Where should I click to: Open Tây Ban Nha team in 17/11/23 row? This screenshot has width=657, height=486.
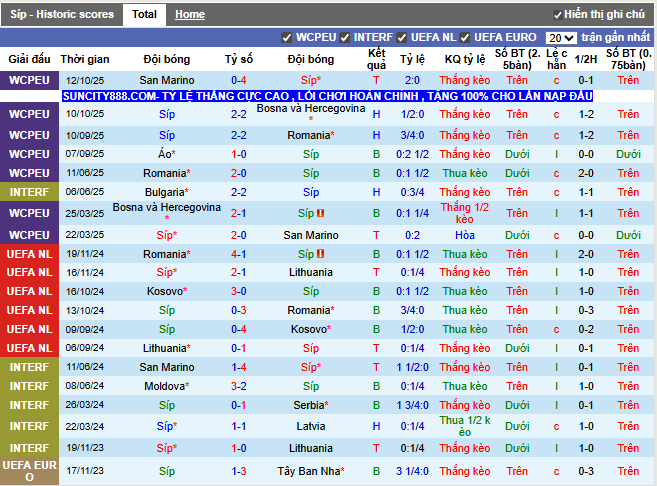(x=310, y=471)
